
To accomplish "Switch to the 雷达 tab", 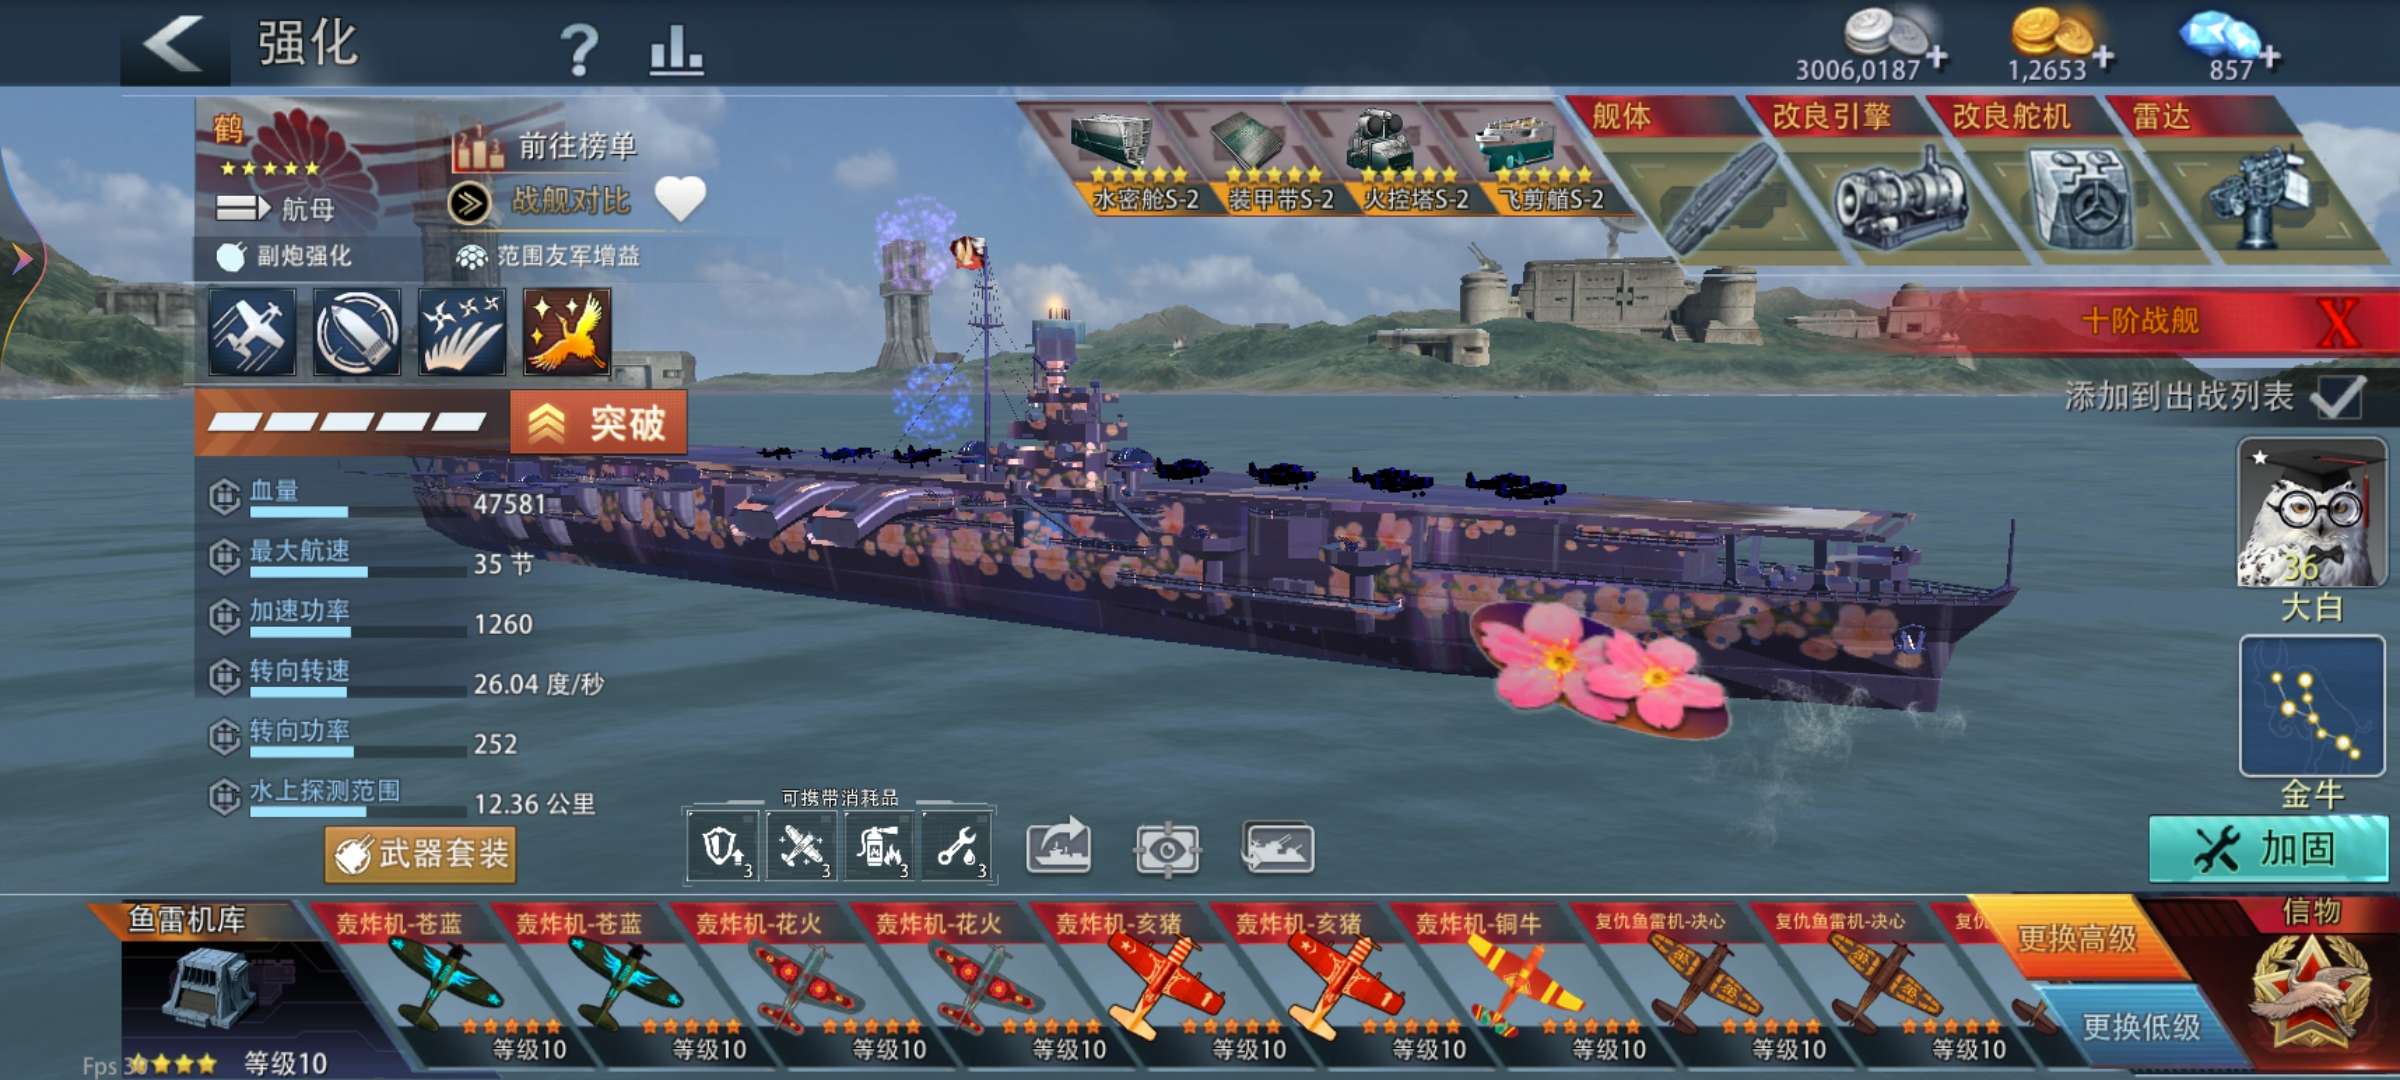I will [x=2162, y=117].
